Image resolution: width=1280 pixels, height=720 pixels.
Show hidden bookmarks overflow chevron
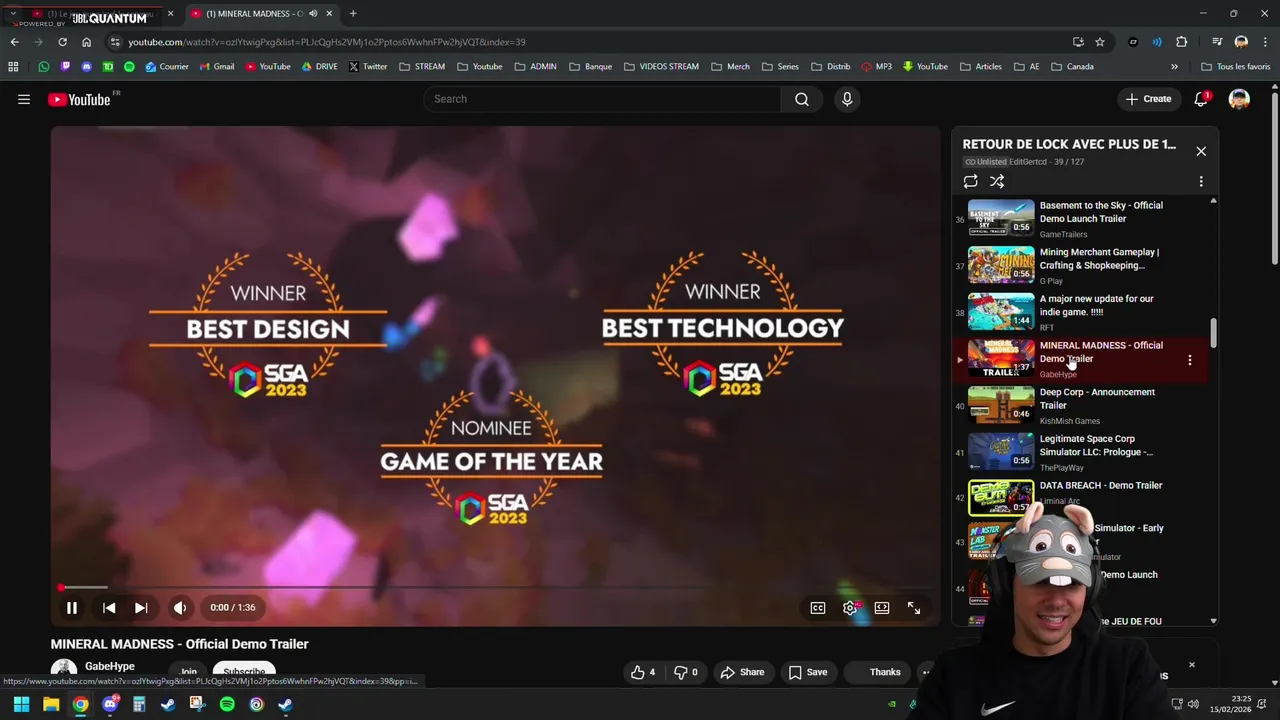1174,67
